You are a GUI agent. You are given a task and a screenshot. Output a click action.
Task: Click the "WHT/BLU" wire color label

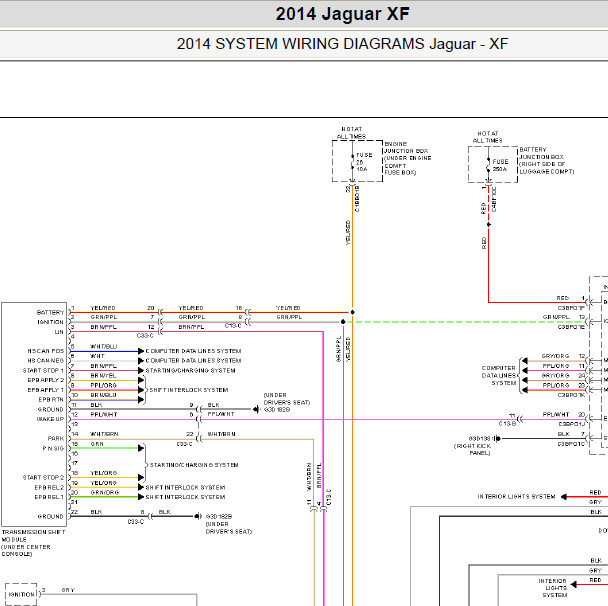point(104,347)
